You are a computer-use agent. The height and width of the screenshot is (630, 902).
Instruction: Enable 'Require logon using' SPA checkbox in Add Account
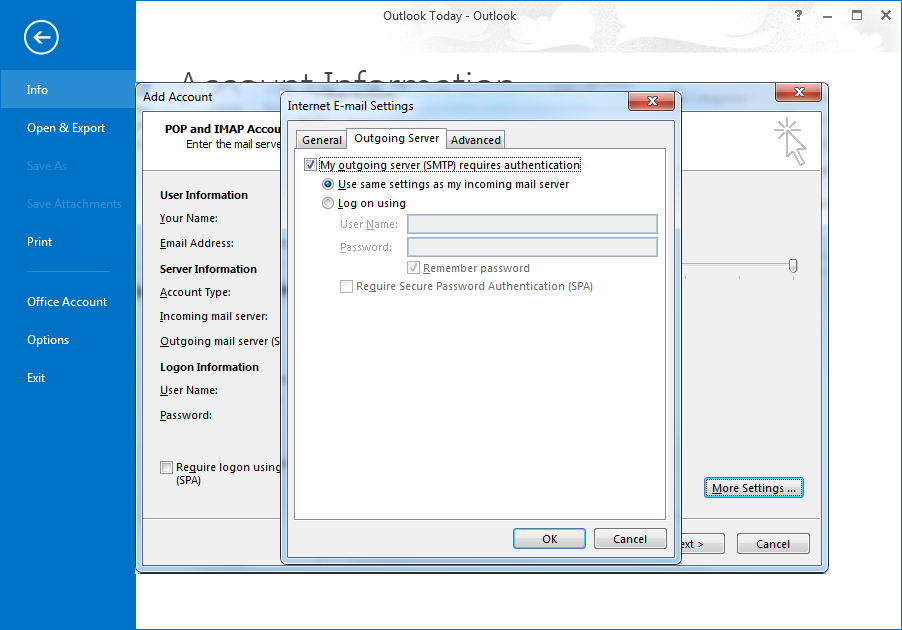pos(166,467)
